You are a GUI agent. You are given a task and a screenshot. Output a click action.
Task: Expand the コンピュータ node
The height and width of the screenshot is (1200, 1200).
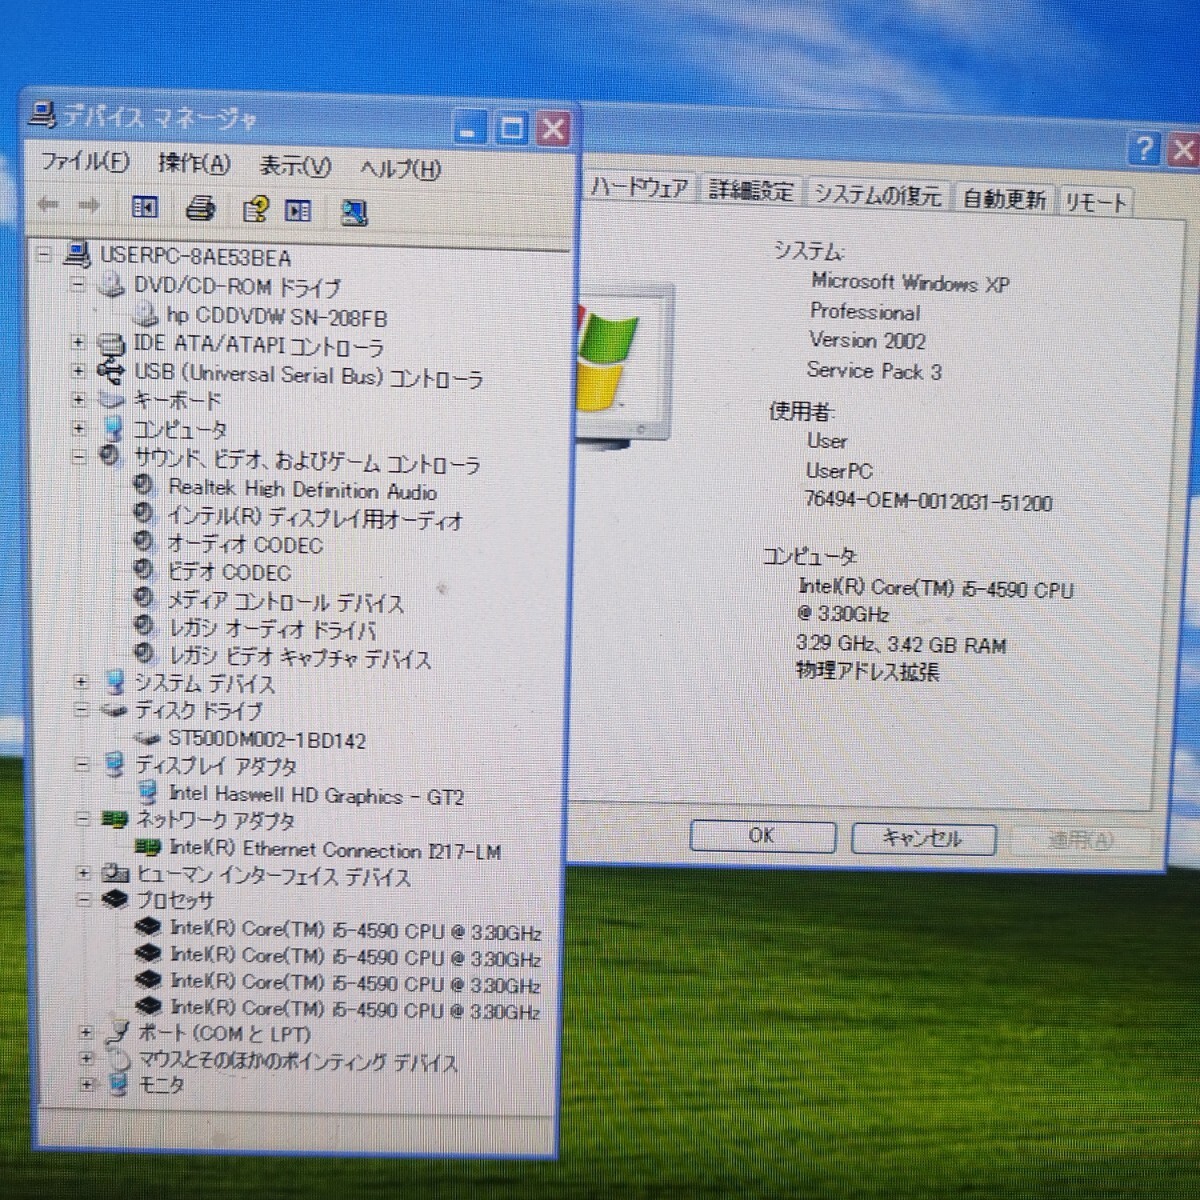pyautogui.click(x=79, y=428)
